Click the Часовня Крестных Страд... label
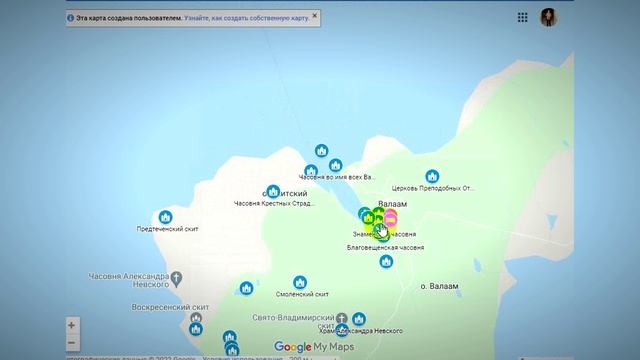The image size is (640, 360). click(x=274, y=203)
